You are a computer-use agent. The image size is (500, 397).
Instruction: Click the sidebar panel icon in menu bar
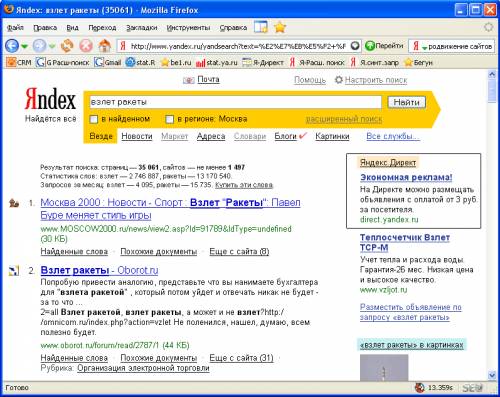coord(261,27)
